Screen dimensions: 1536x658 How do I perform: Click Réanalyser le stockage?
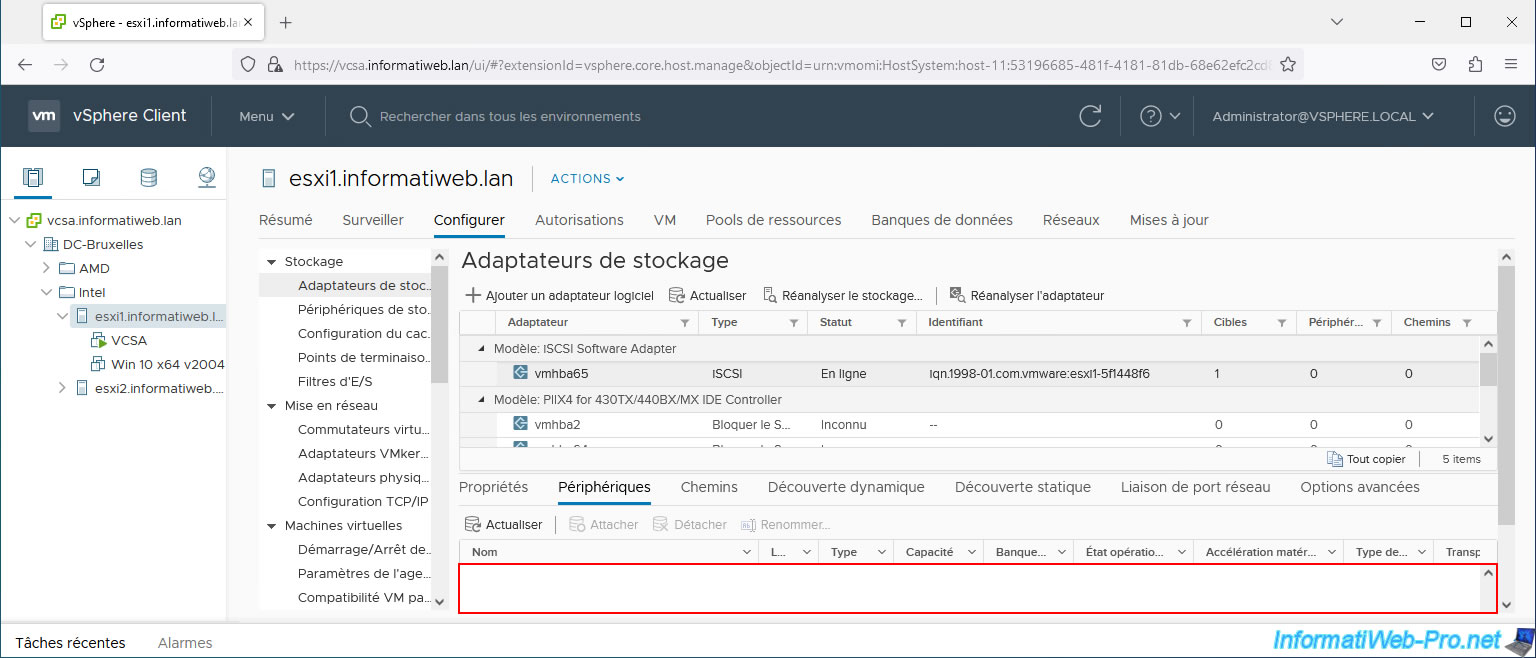[x=842, y=296]
